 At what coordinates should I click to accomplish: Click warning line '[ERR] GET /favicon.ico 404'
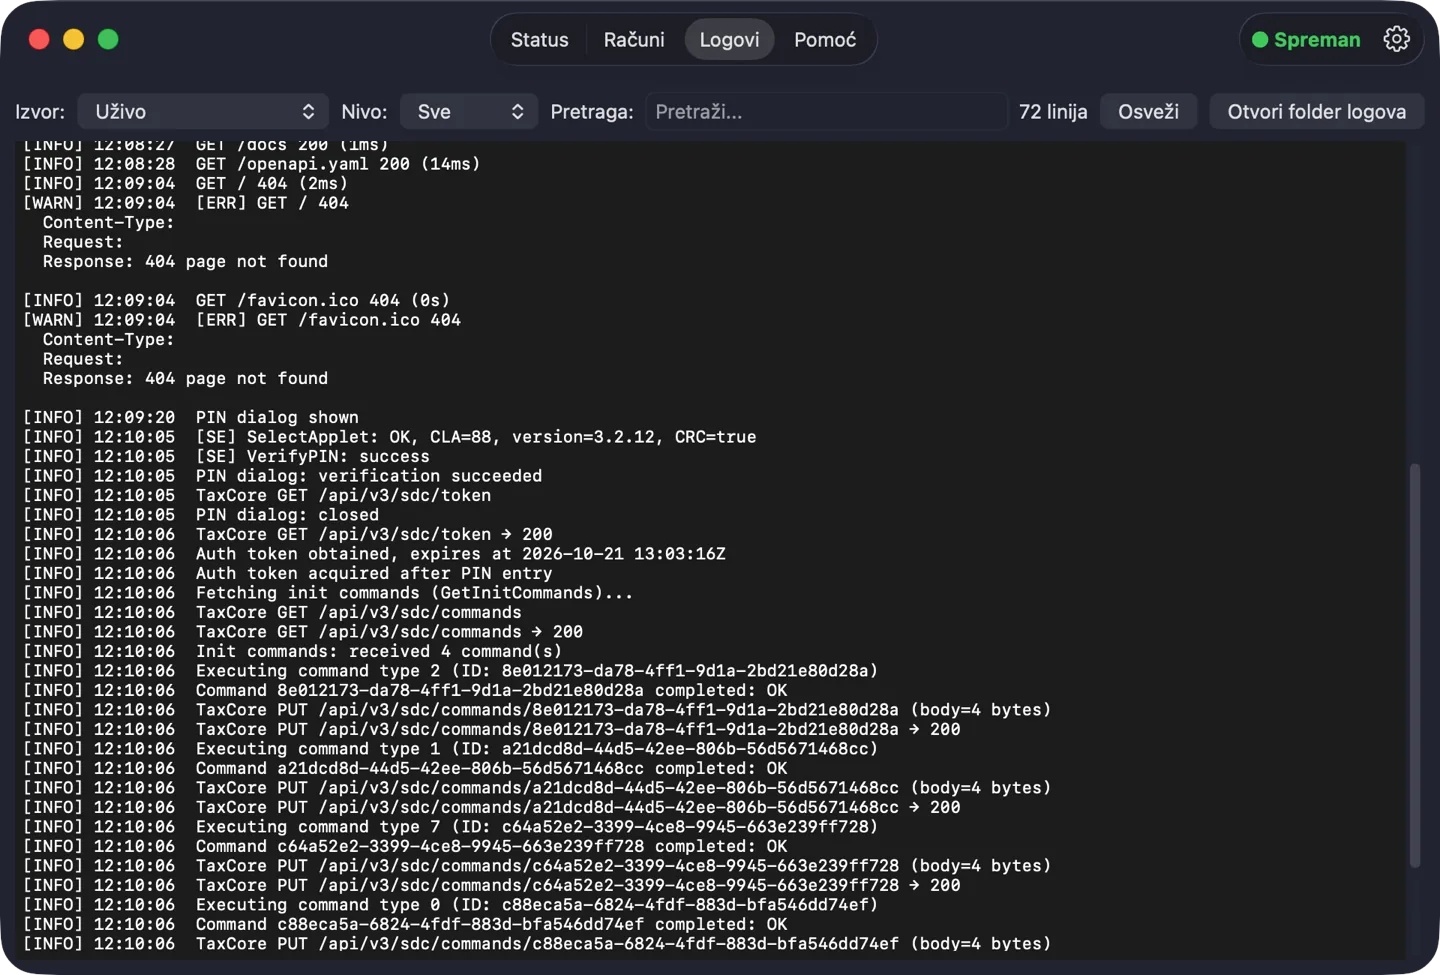(242, 320)
